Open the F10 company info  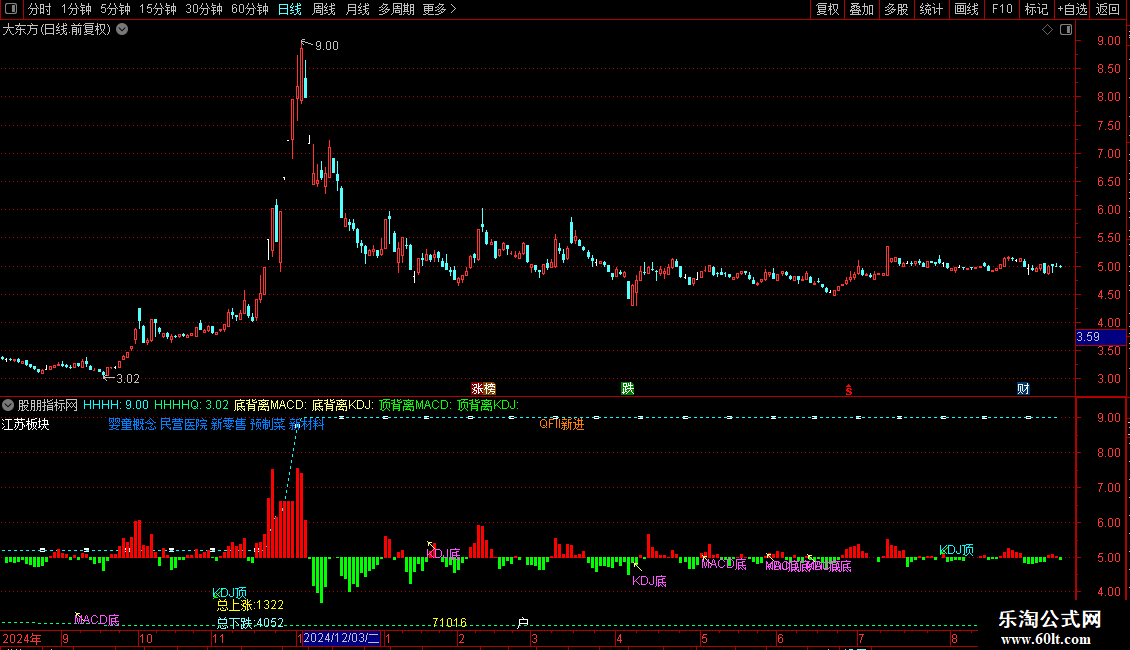pos(1002,9)
